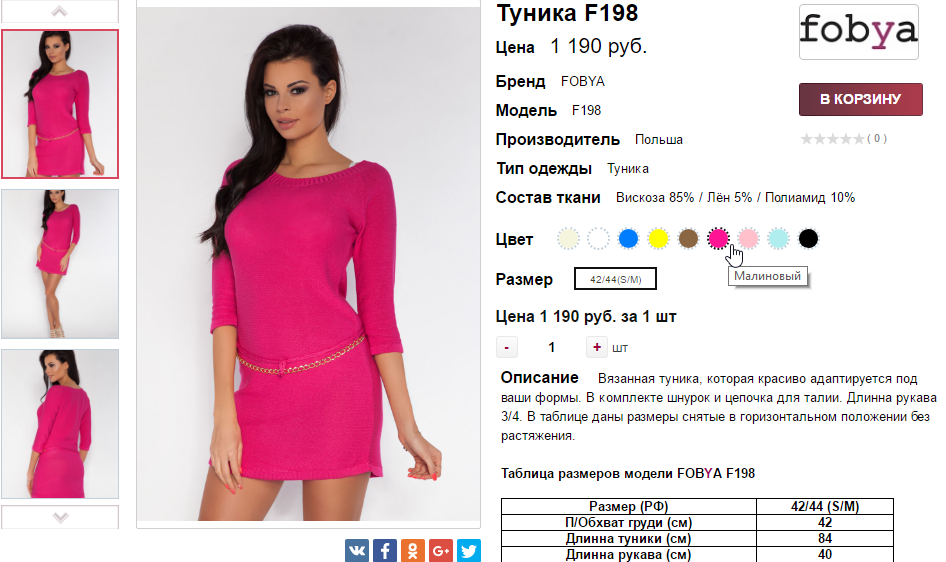Decrease quantity with minus button
This screenshot has width=946, height=562.
pos(507,347)
